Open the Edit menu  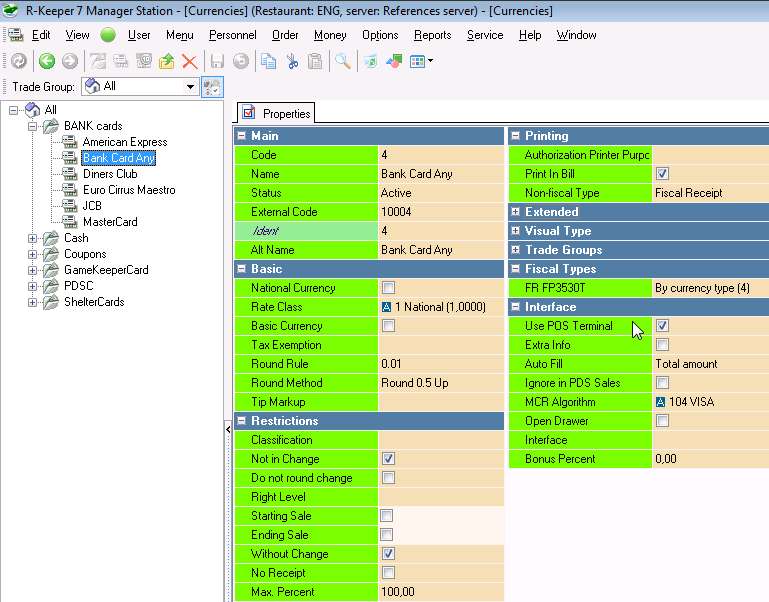[x=41, y=35]
